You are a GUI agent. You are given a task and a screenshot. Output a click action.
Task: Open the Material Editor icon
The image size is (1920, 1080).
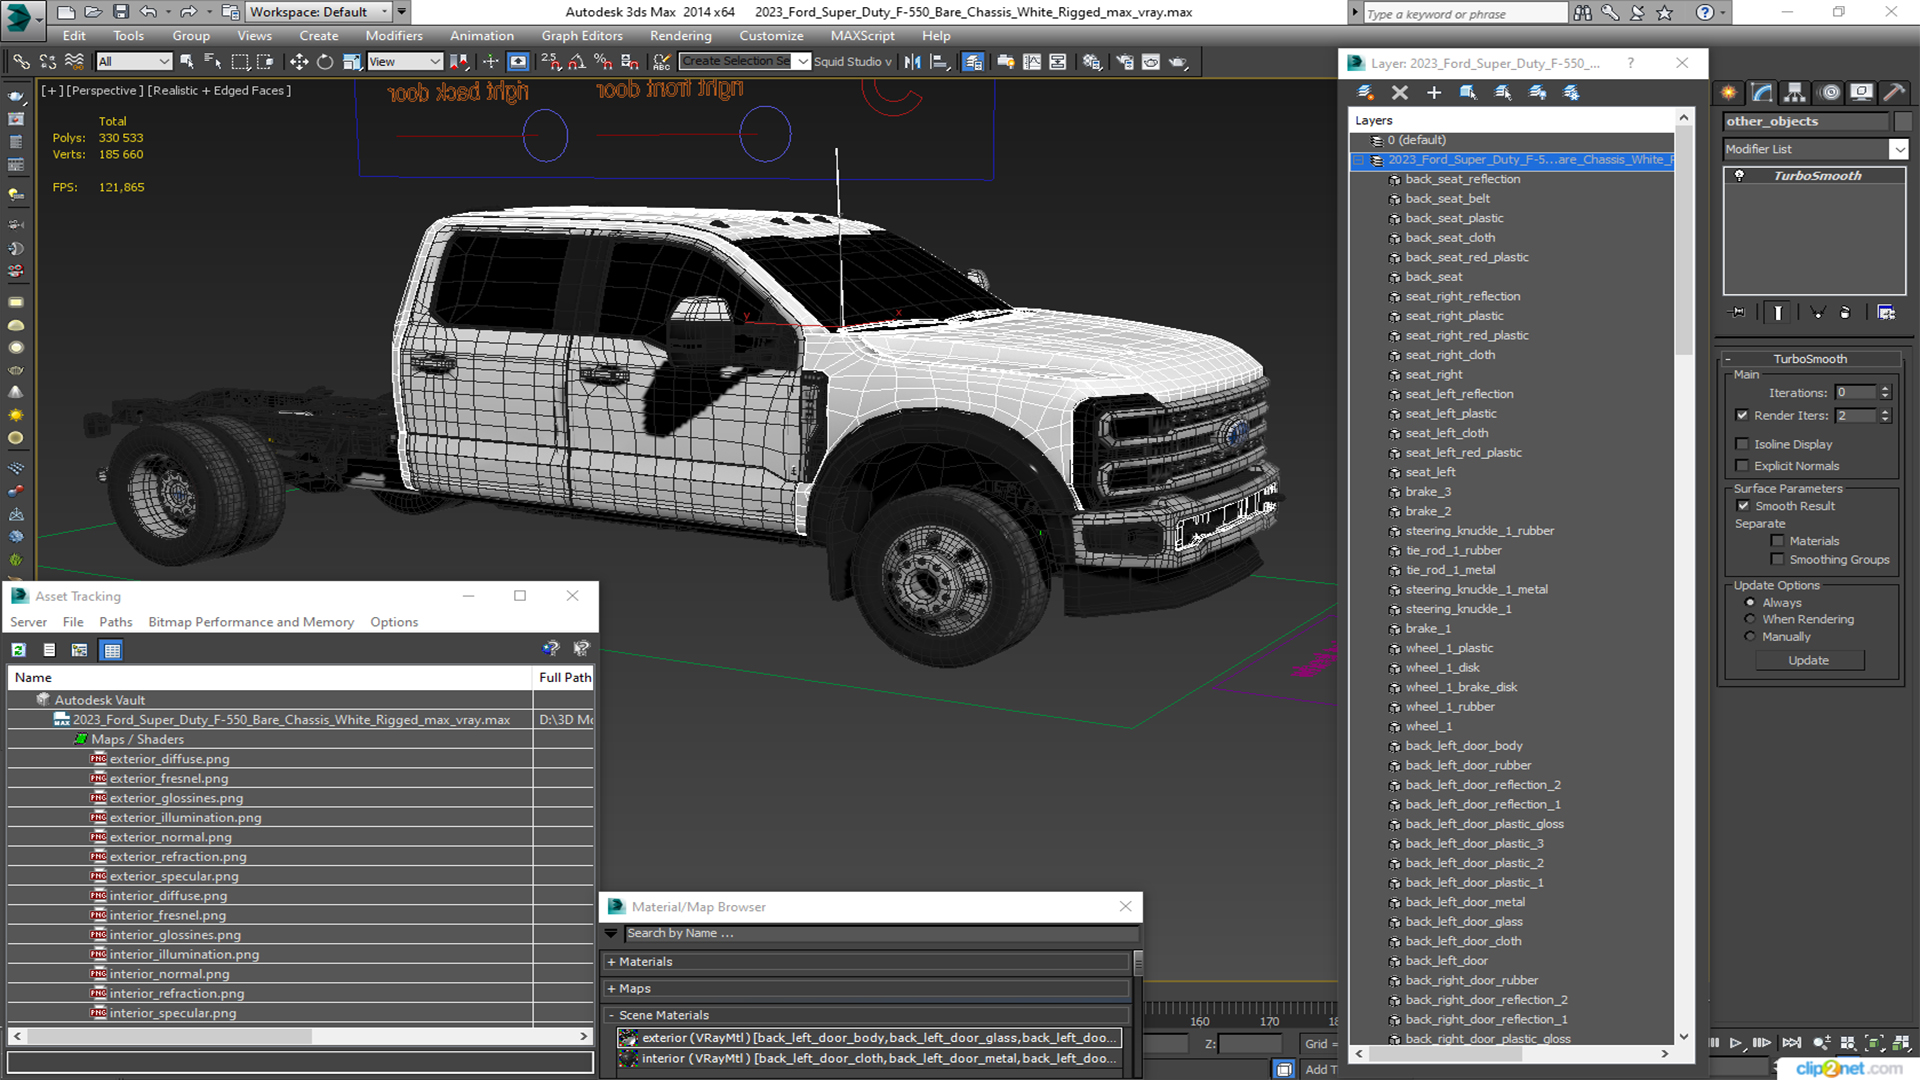coord(1092,62)
